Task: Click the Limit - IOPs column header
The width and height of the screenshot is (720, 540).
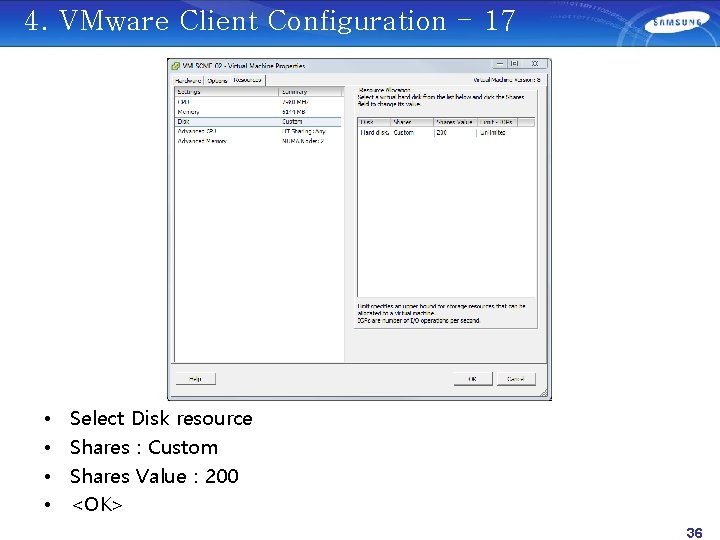Action: 497,122
